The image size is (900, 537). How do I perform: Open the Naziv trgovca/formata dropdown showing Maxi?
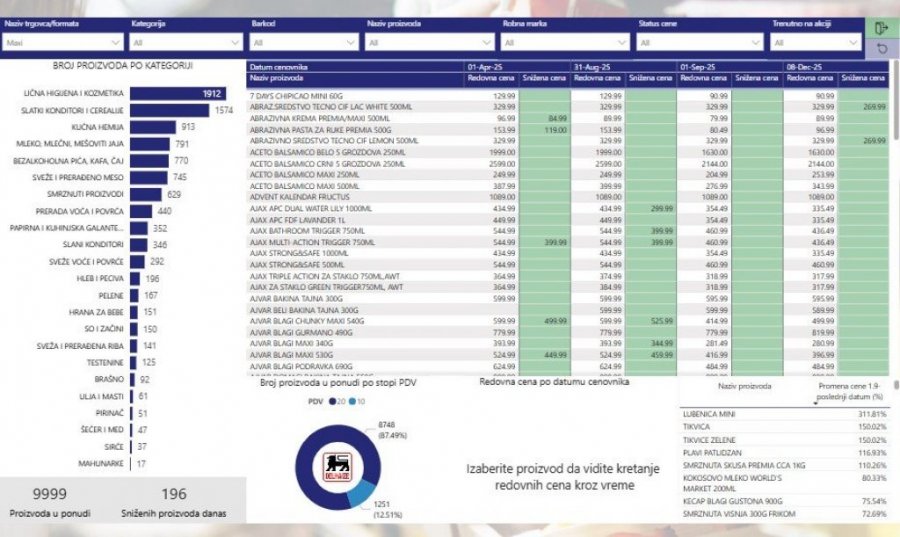coord(63,43)
